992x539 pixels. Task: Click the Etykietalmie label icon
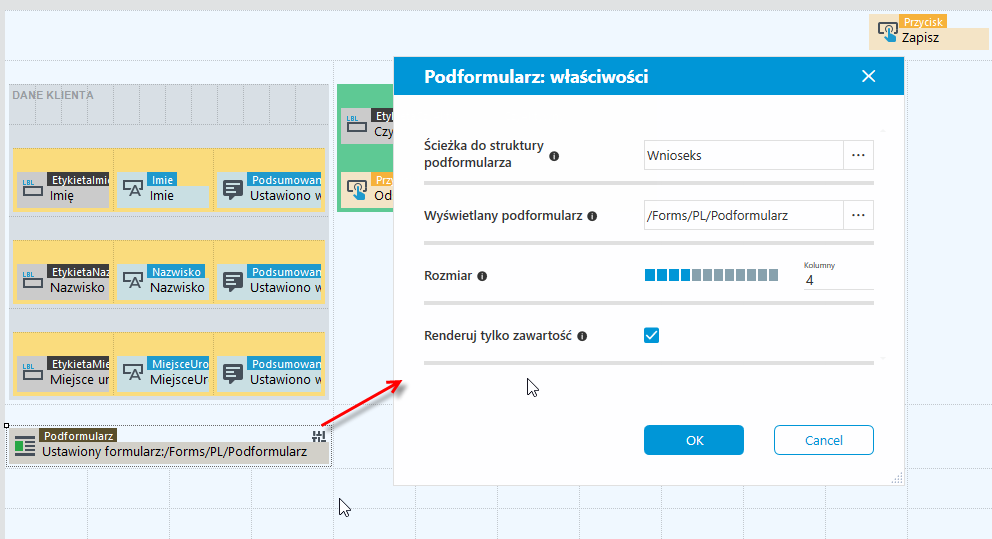[x=32, y=189]
